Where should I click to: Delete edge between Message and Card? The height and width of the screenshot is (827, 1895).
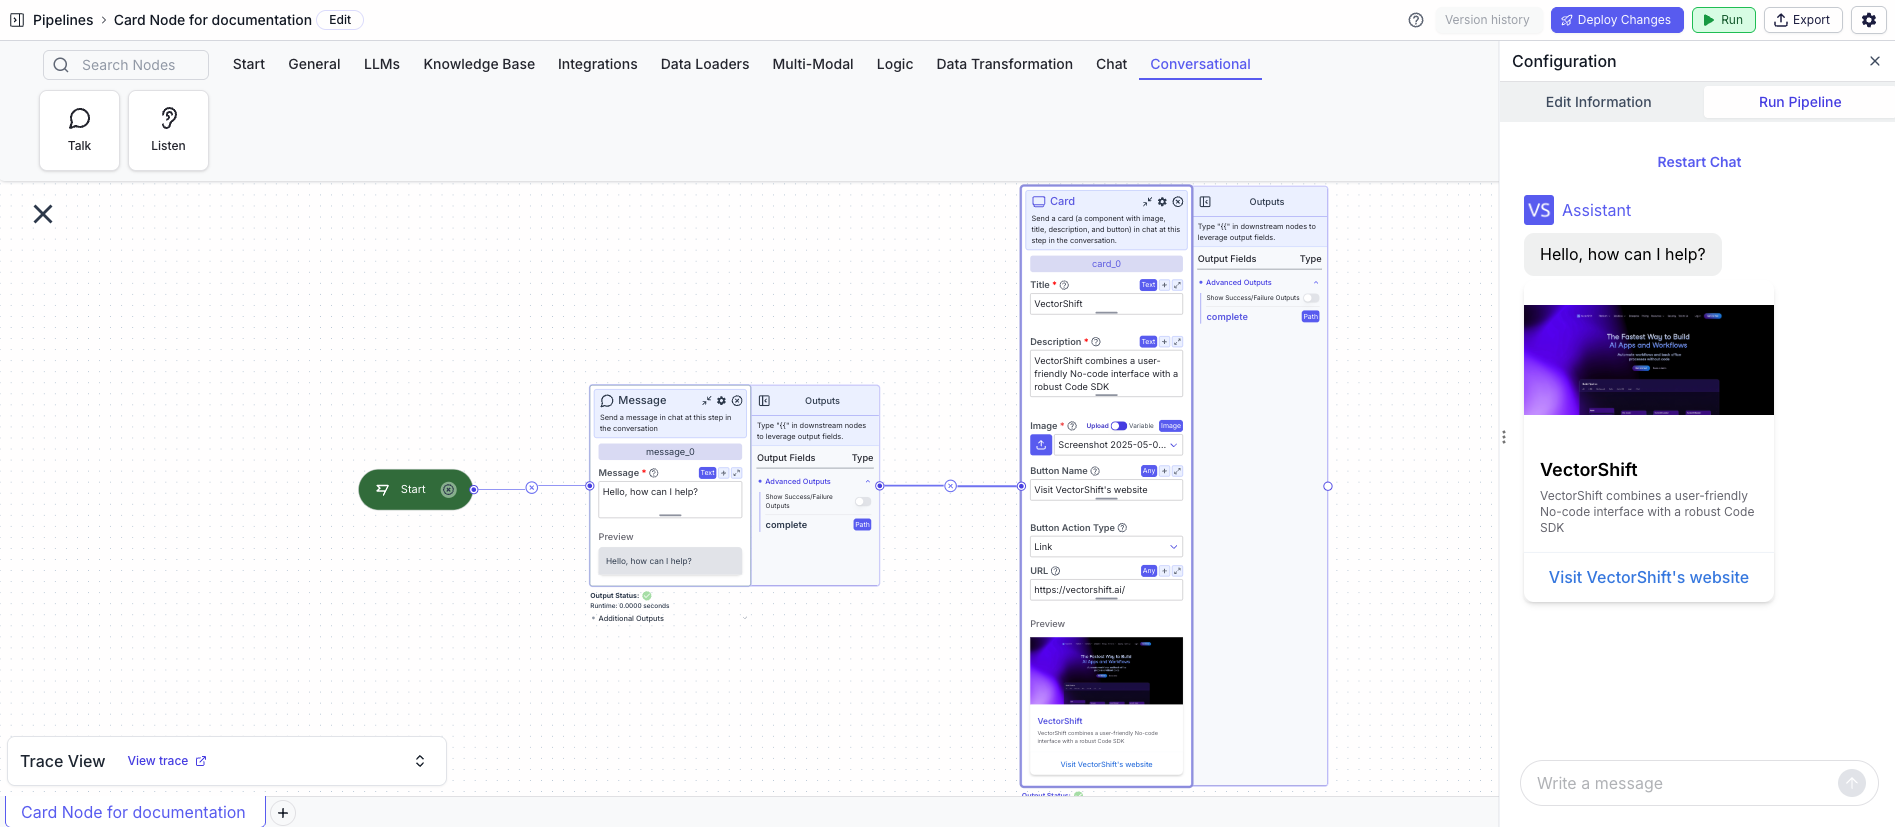(x=951, y=486)
